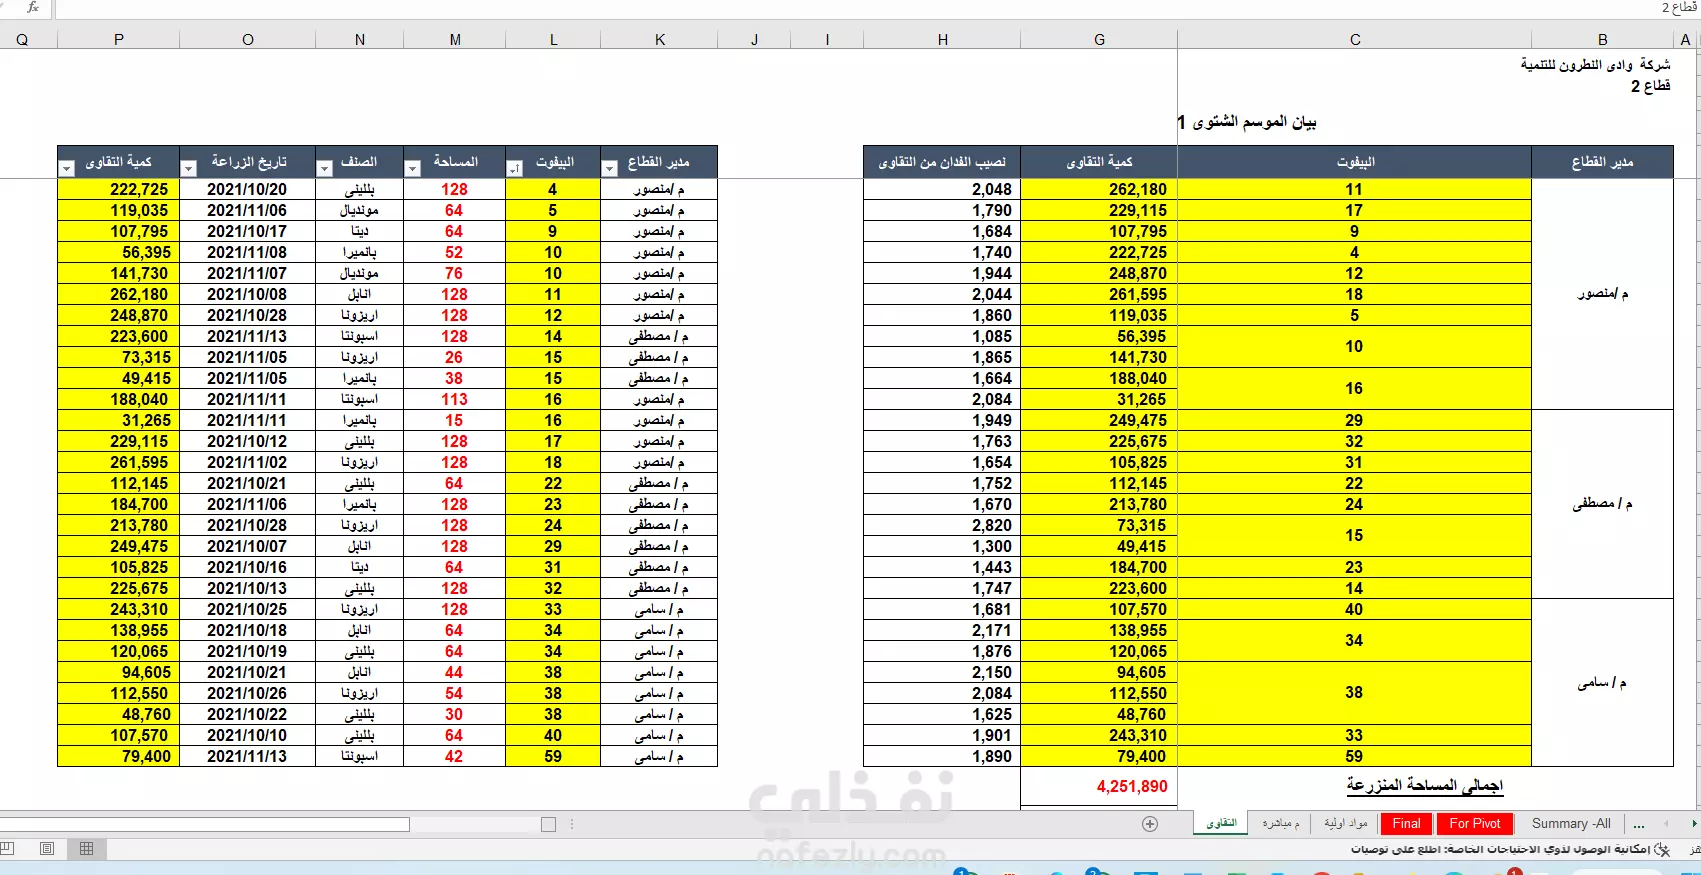Viewport: 1701px width, 875px height.
Task: Click the total cell 4,251,890
Action: coord(1099,786)
